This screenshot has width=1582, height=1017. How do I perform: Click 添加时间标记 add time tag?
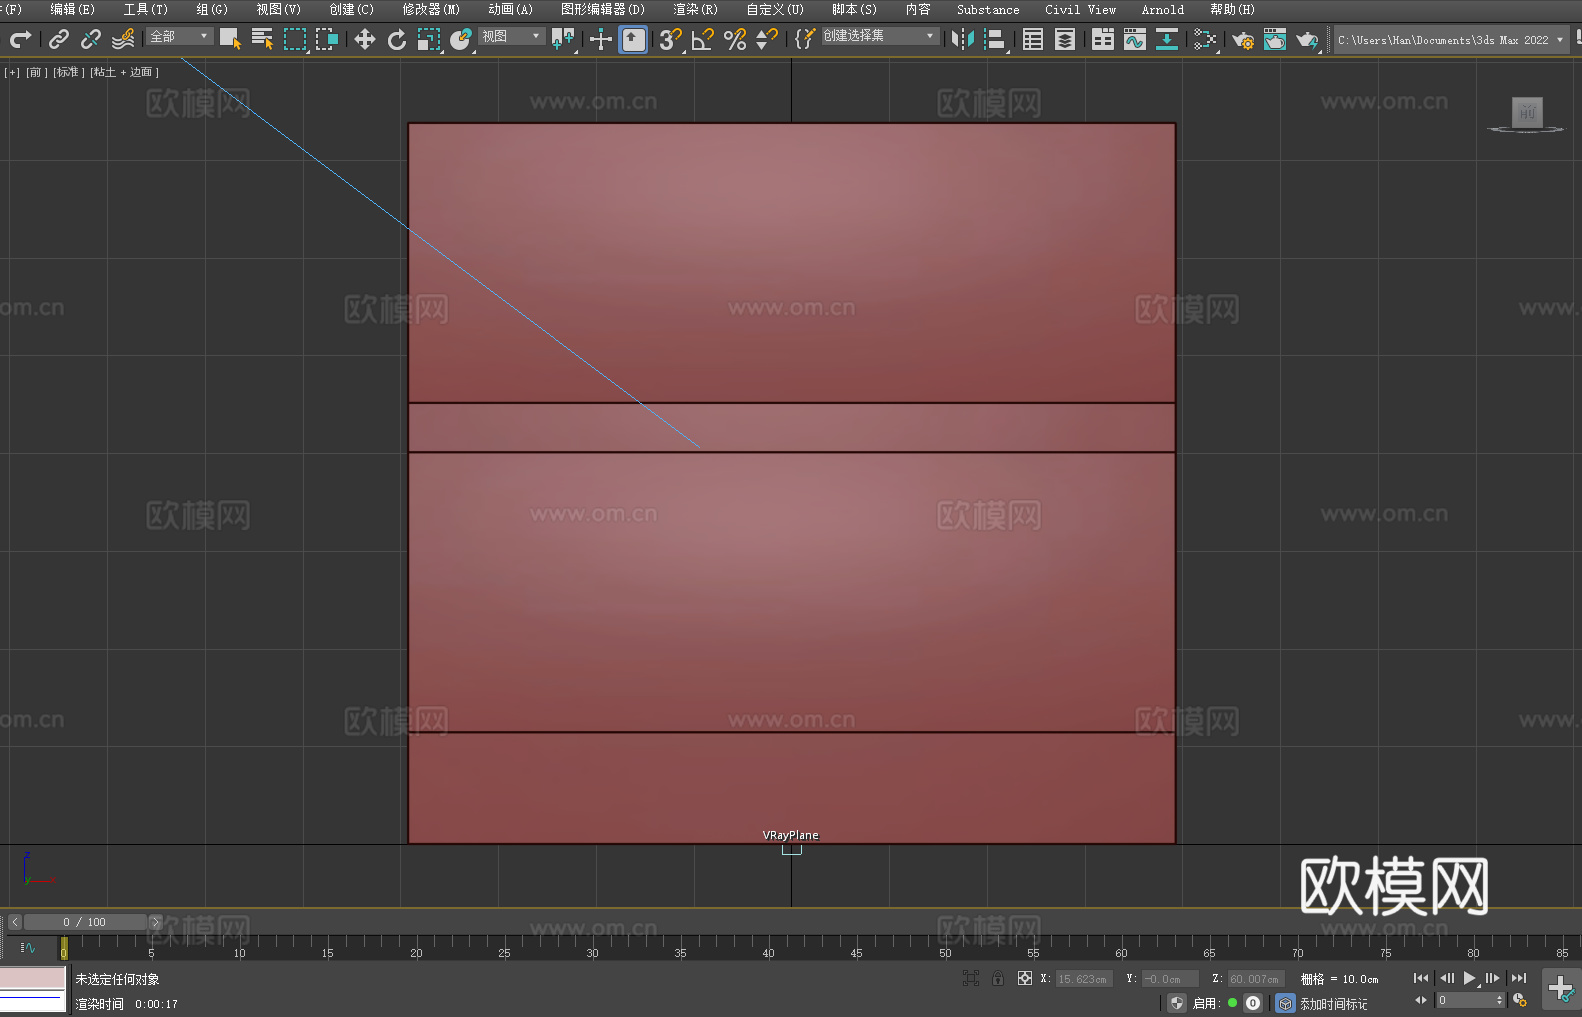1333,1004
